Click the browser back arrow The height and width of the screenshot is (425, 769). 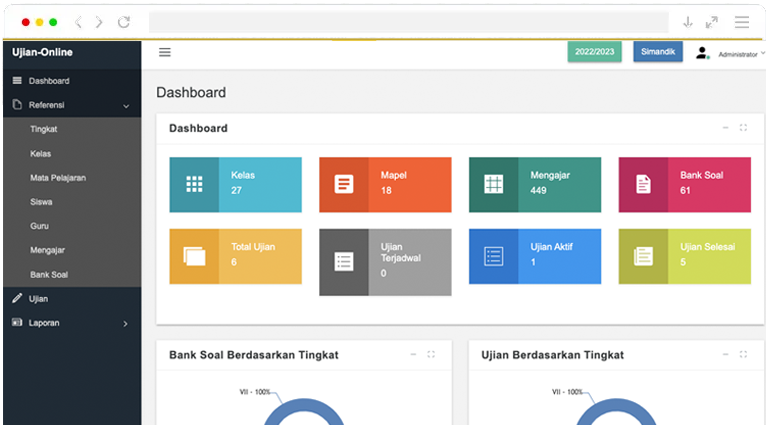point(78,22)
